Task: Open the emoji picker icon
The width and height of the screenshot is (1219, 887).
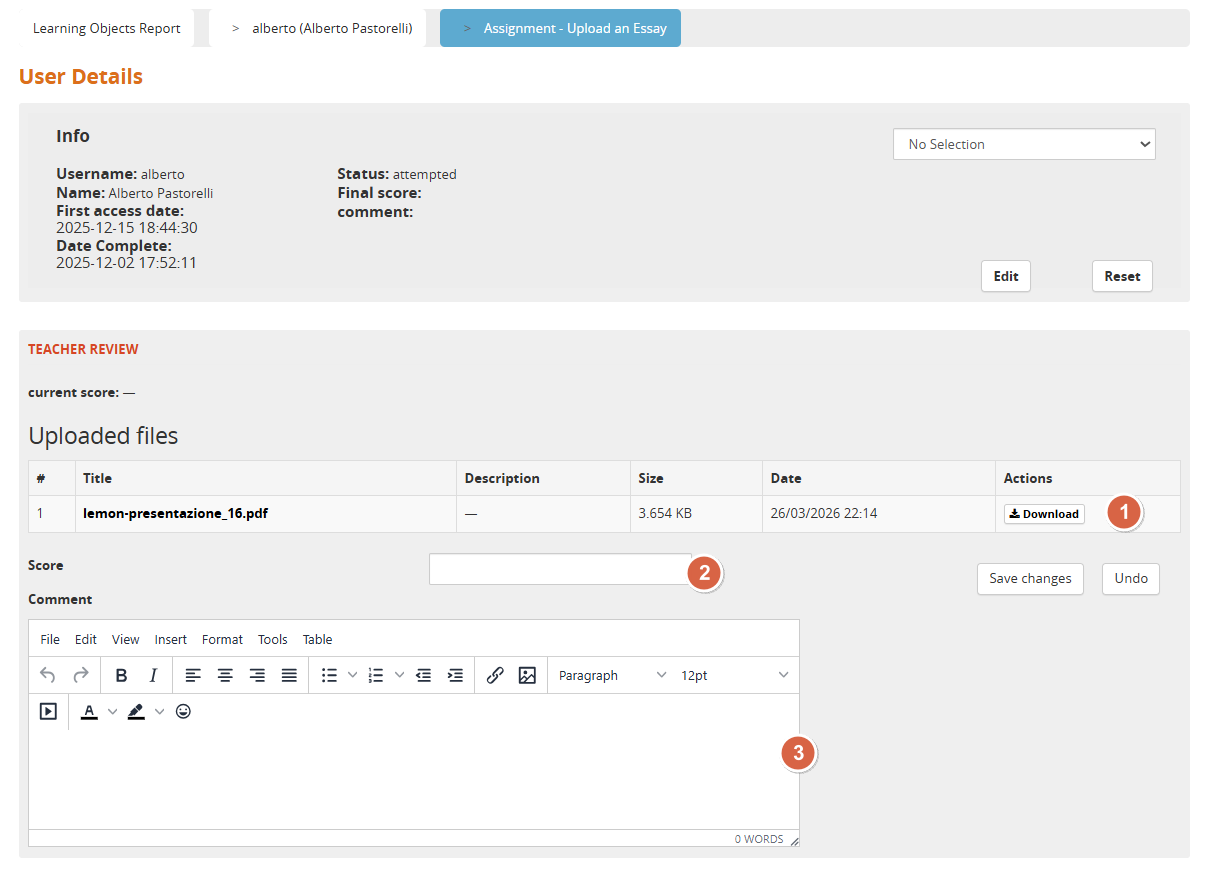Action: pos(183,711)
